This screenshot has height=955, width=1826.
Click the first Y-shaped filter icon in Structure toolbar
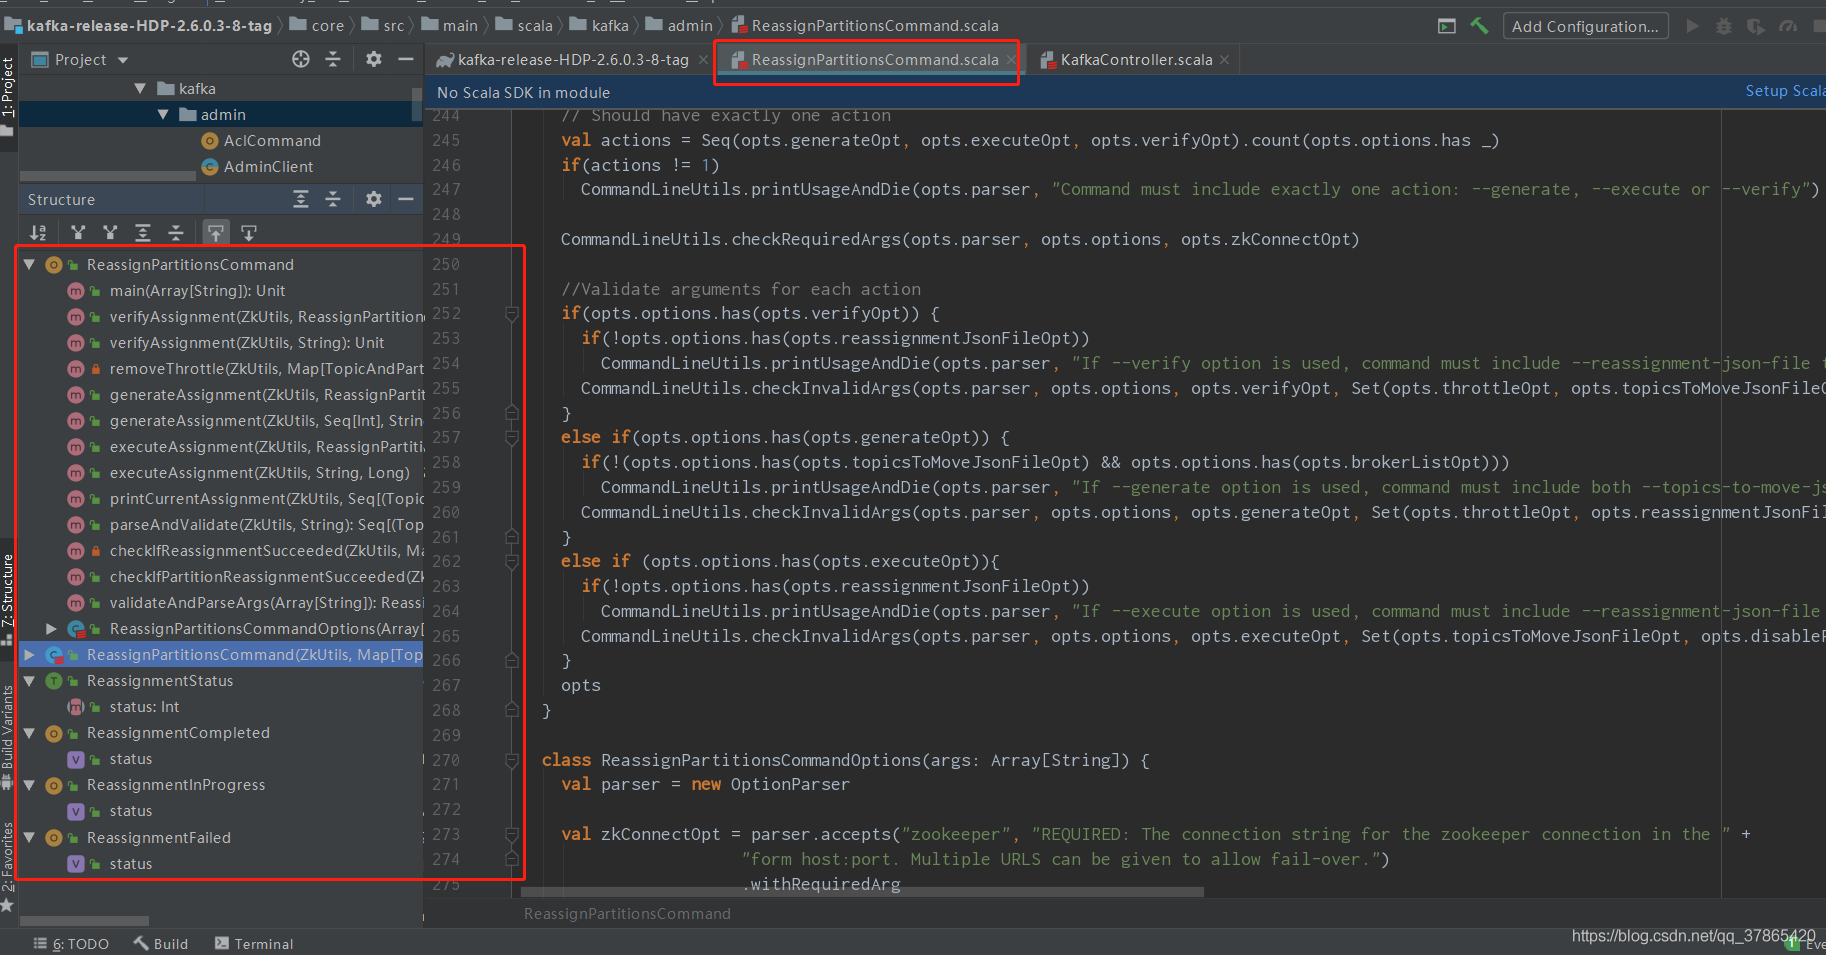pyautogui.click(x=78, y=233)
